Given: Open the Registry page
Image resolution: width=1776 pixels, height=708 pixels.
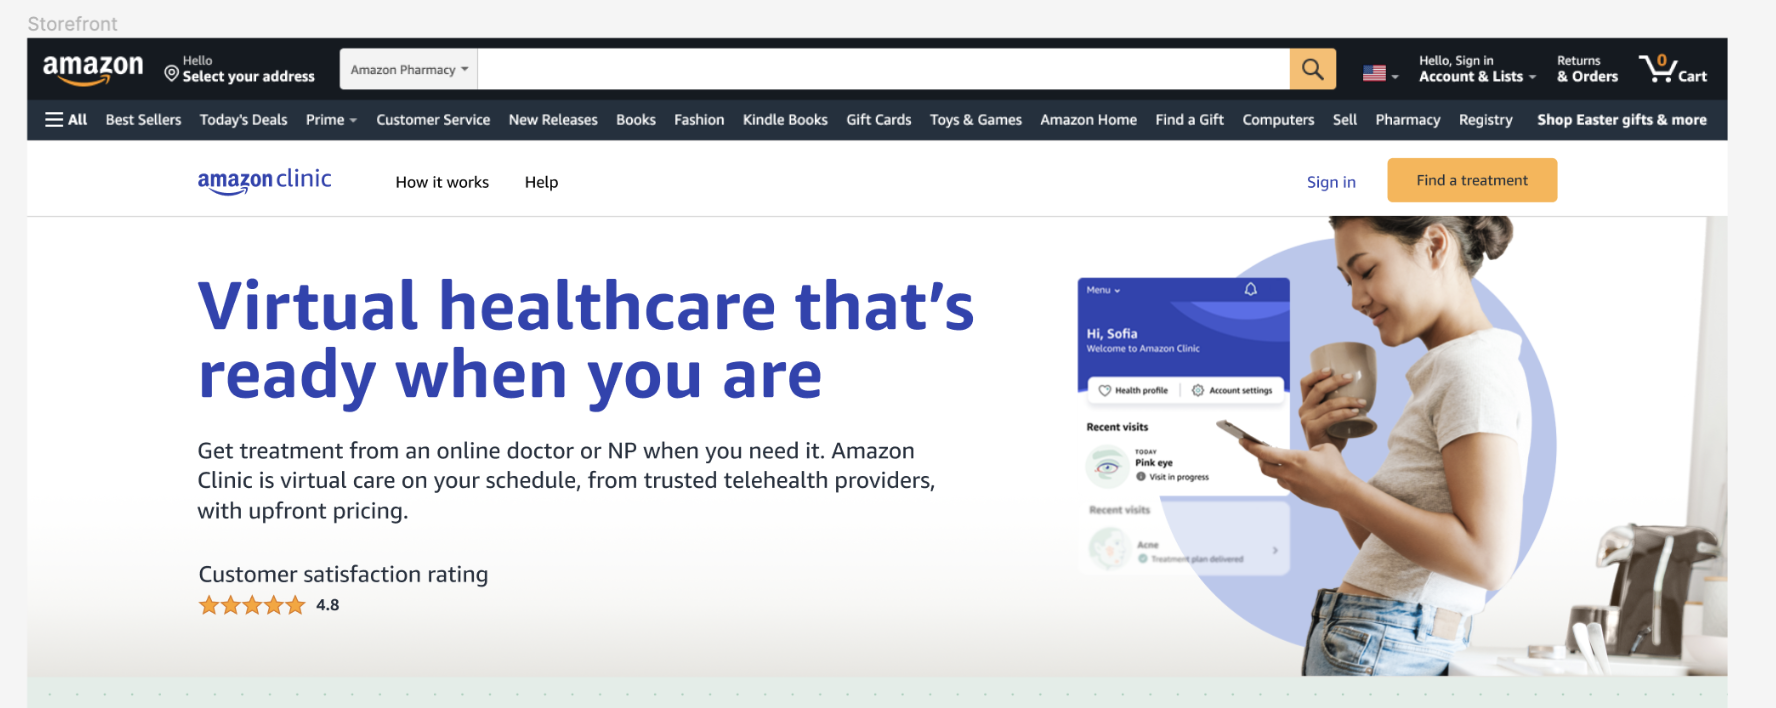Looking at the screenshot, I should pyautogui.click(x=1485, y=120).
